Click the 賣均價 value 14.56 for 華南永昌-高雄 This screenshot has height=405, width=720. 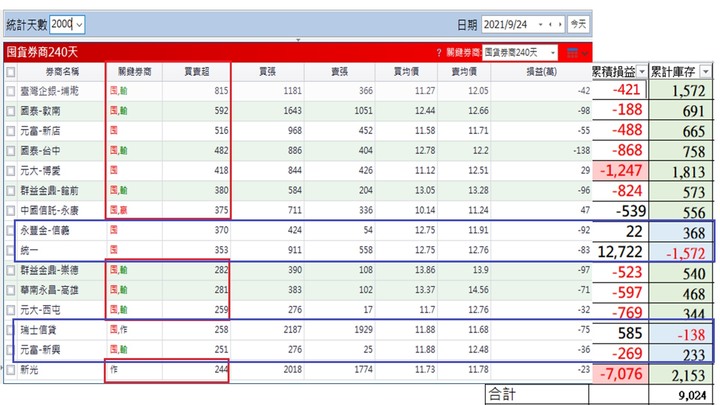478,290
